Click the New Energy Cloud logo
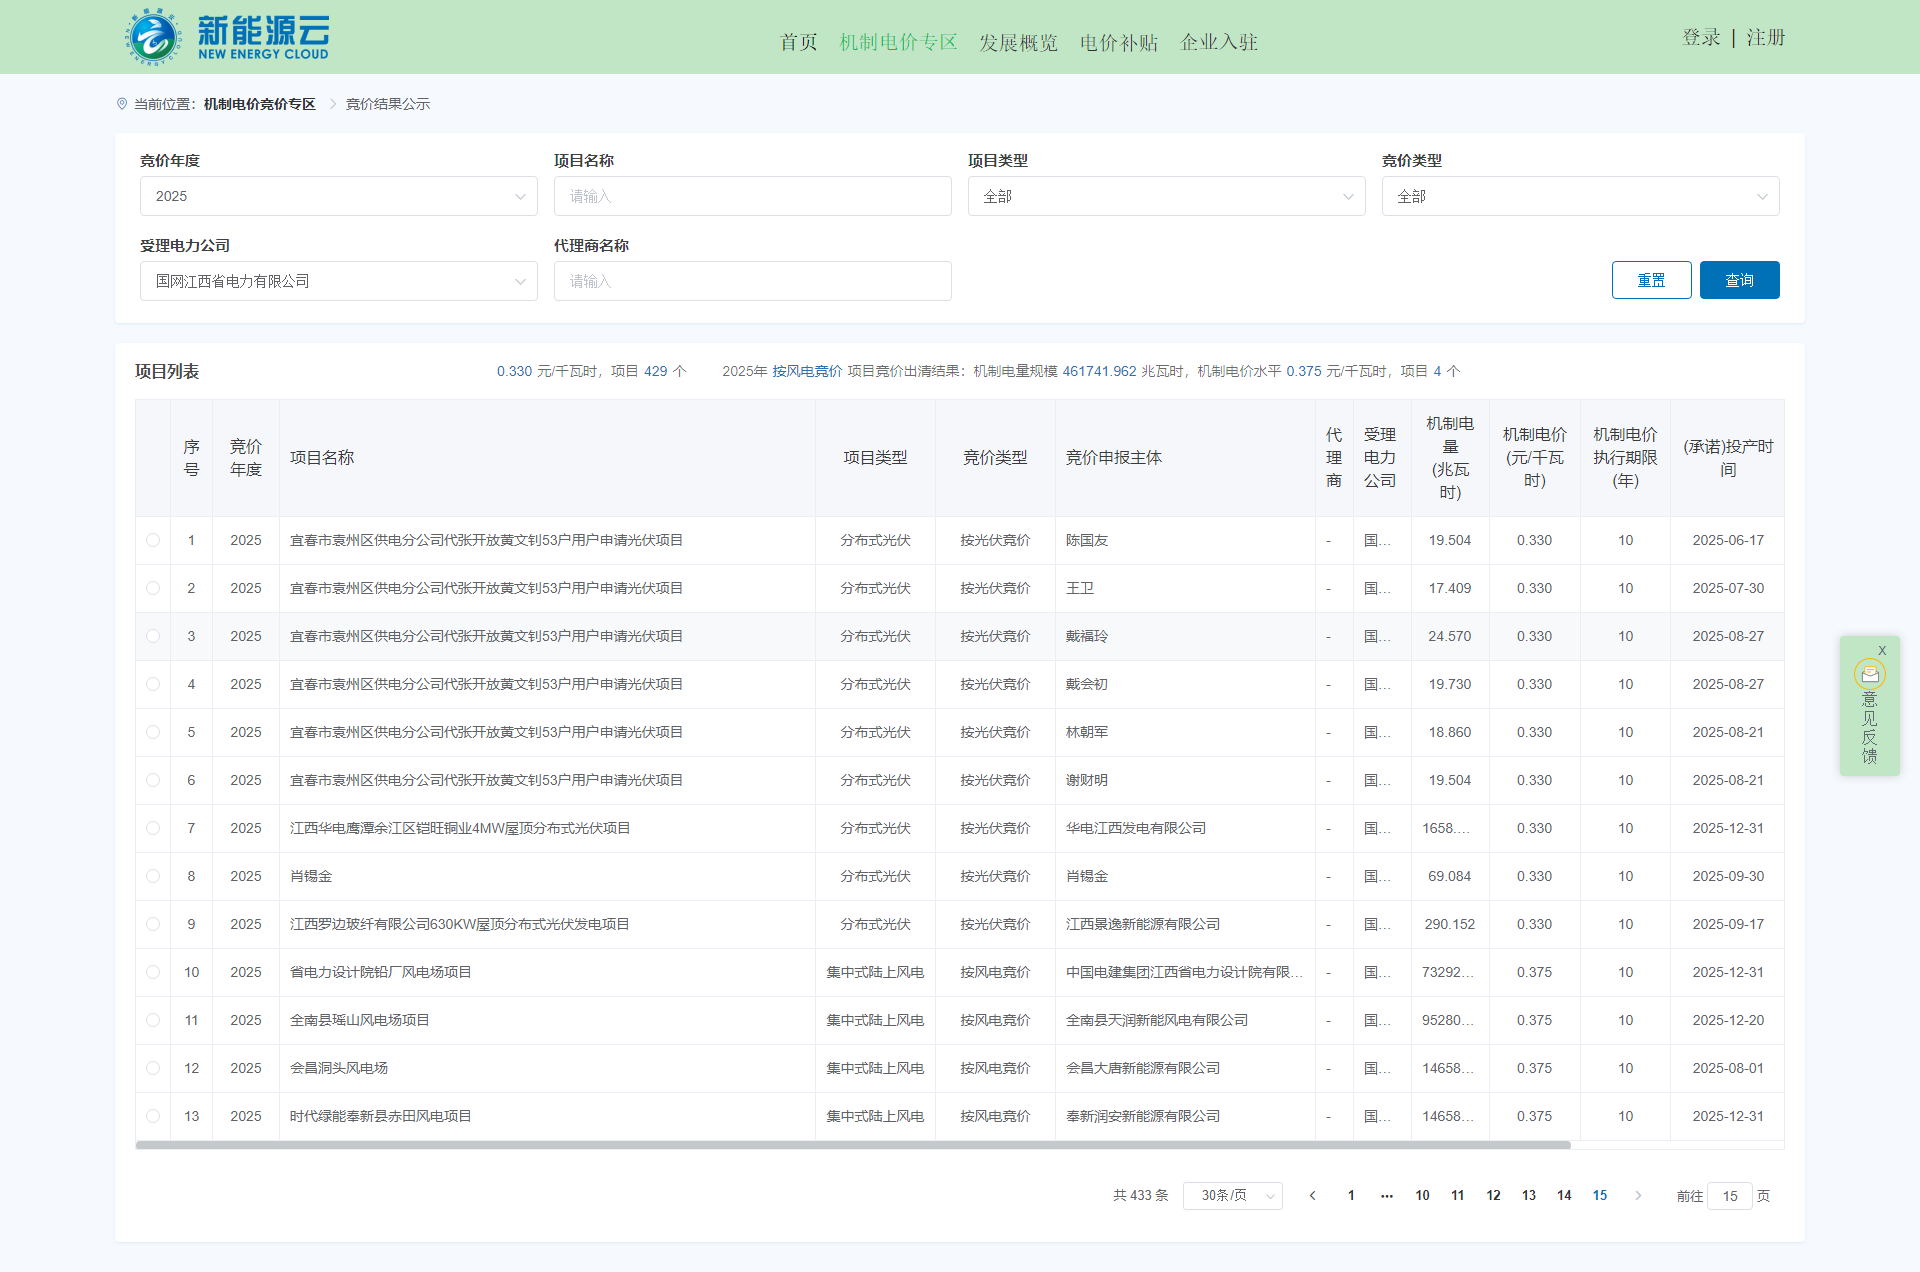This screenshot has width=1920, height=1272. click(228, 37)
